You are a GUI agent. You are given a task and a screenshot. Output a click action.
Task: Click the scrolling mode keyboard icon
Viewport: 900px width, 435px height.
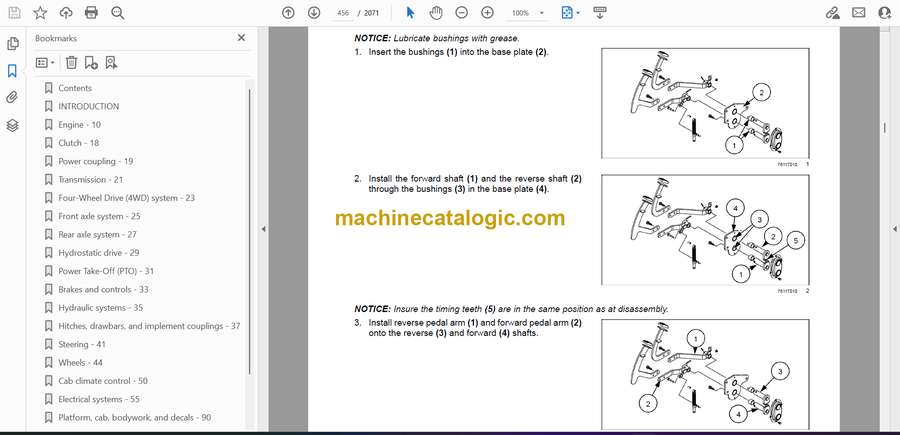pyautogui.click(x=600, y=13)
